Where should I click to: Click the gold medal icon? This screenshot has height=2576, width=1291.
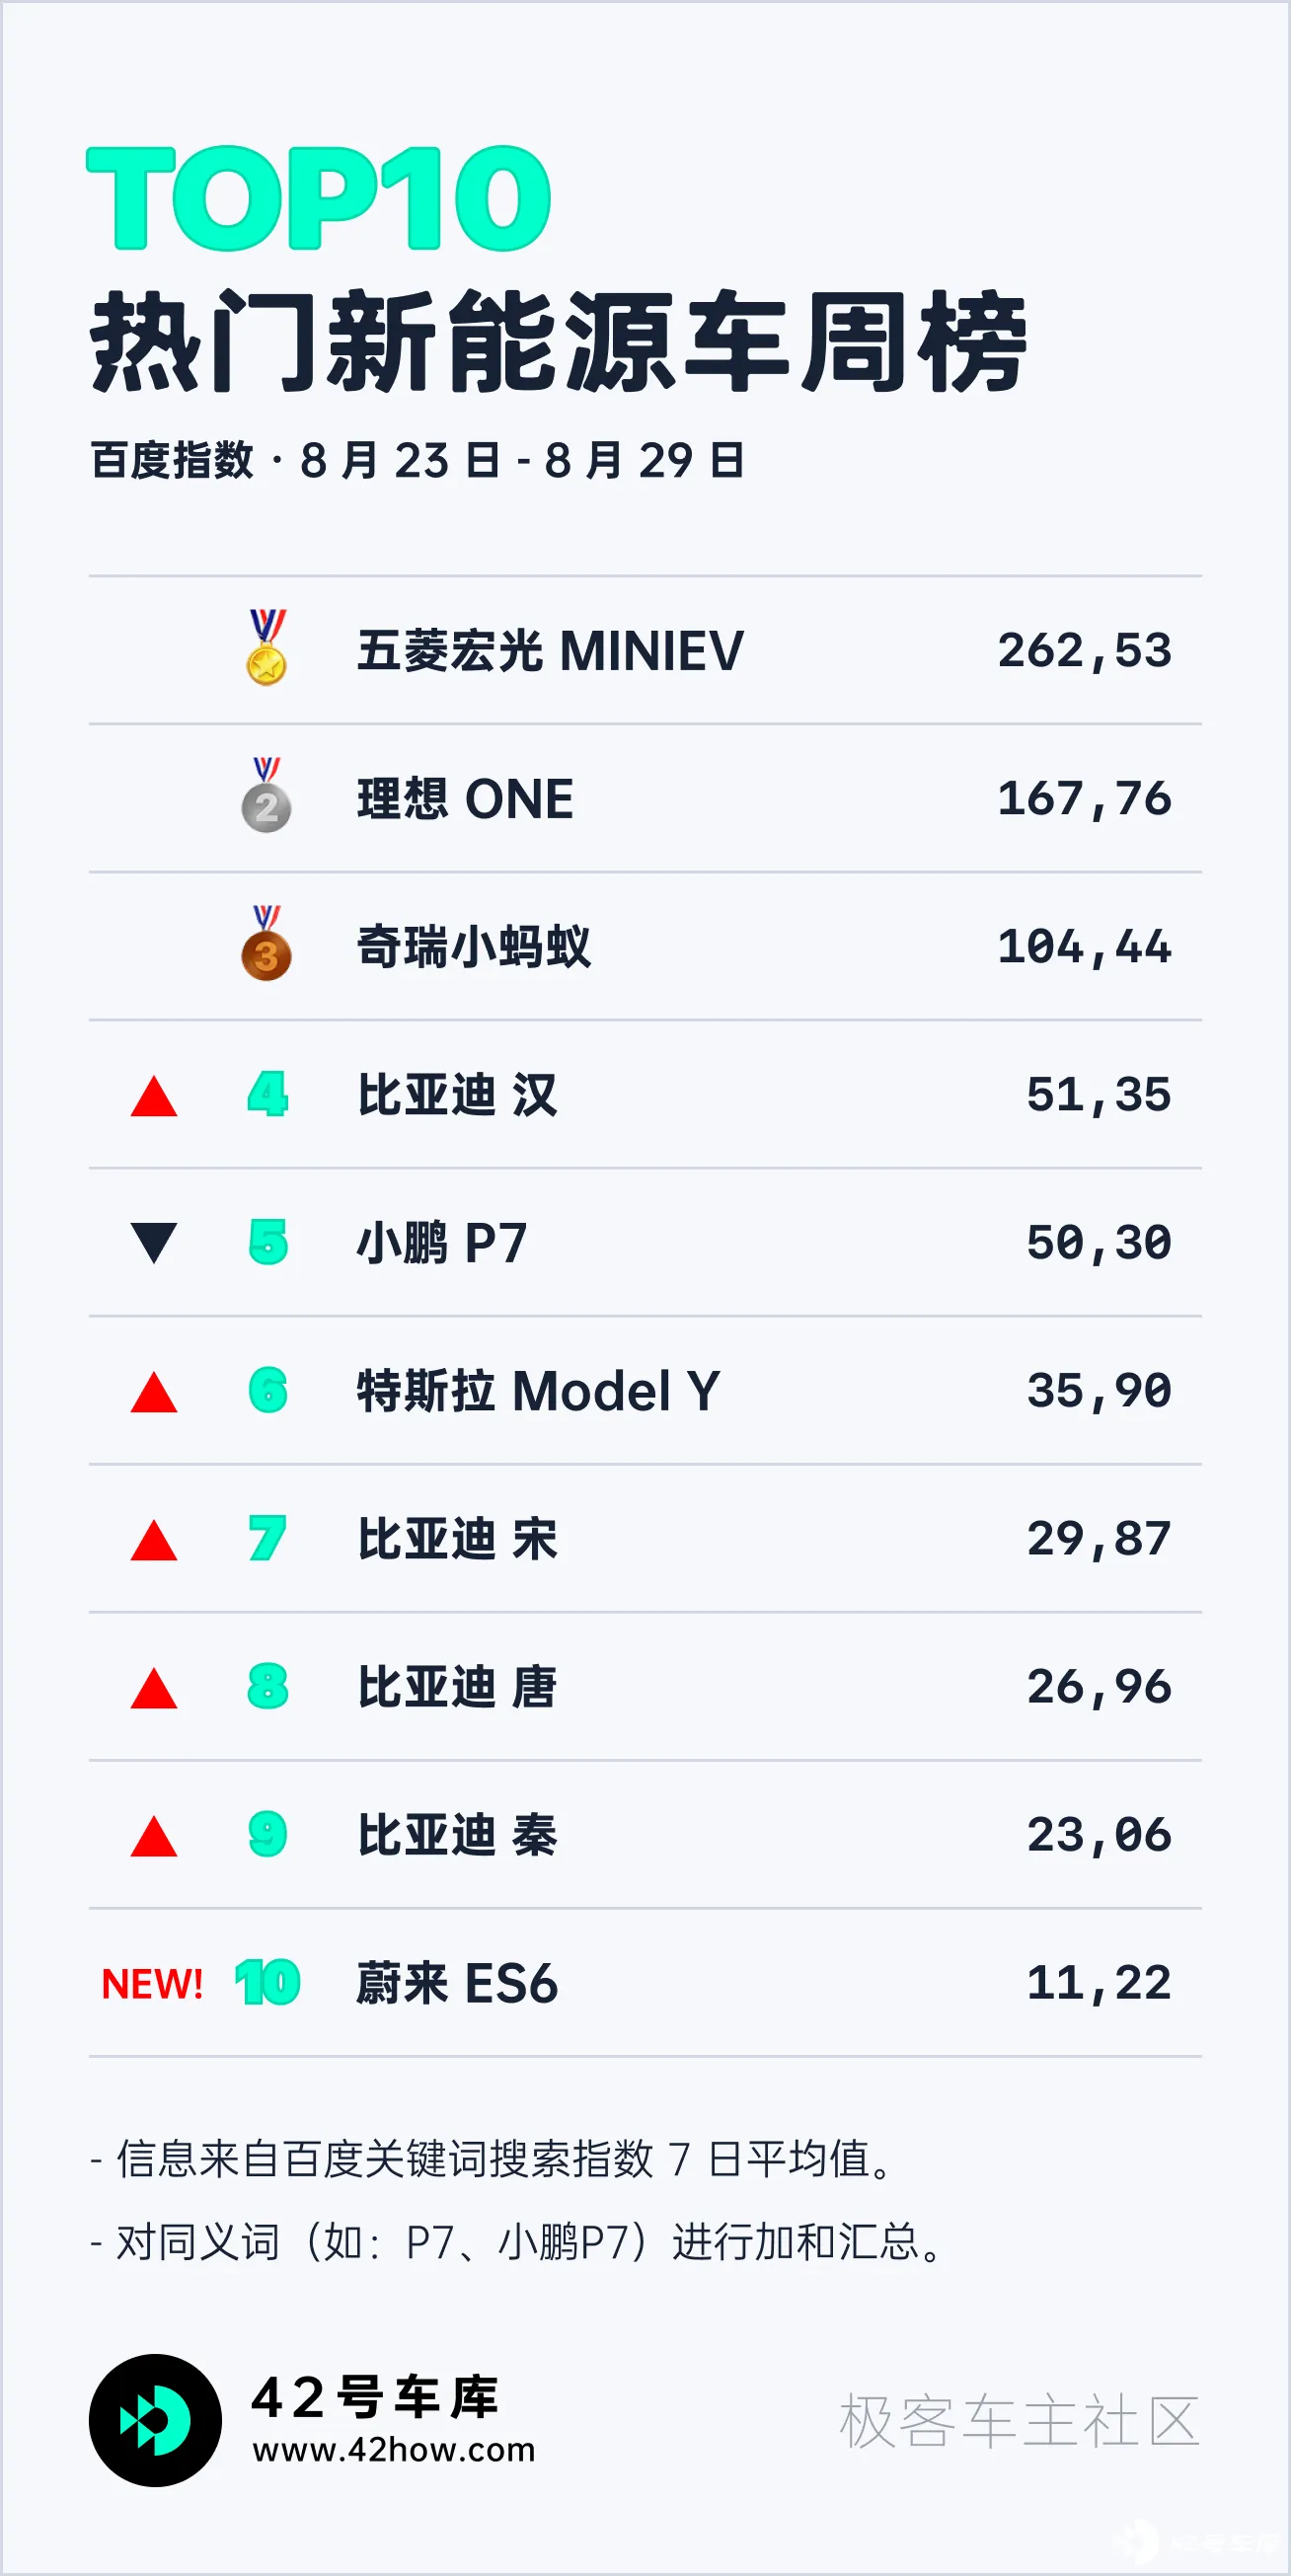click(266, 650)
